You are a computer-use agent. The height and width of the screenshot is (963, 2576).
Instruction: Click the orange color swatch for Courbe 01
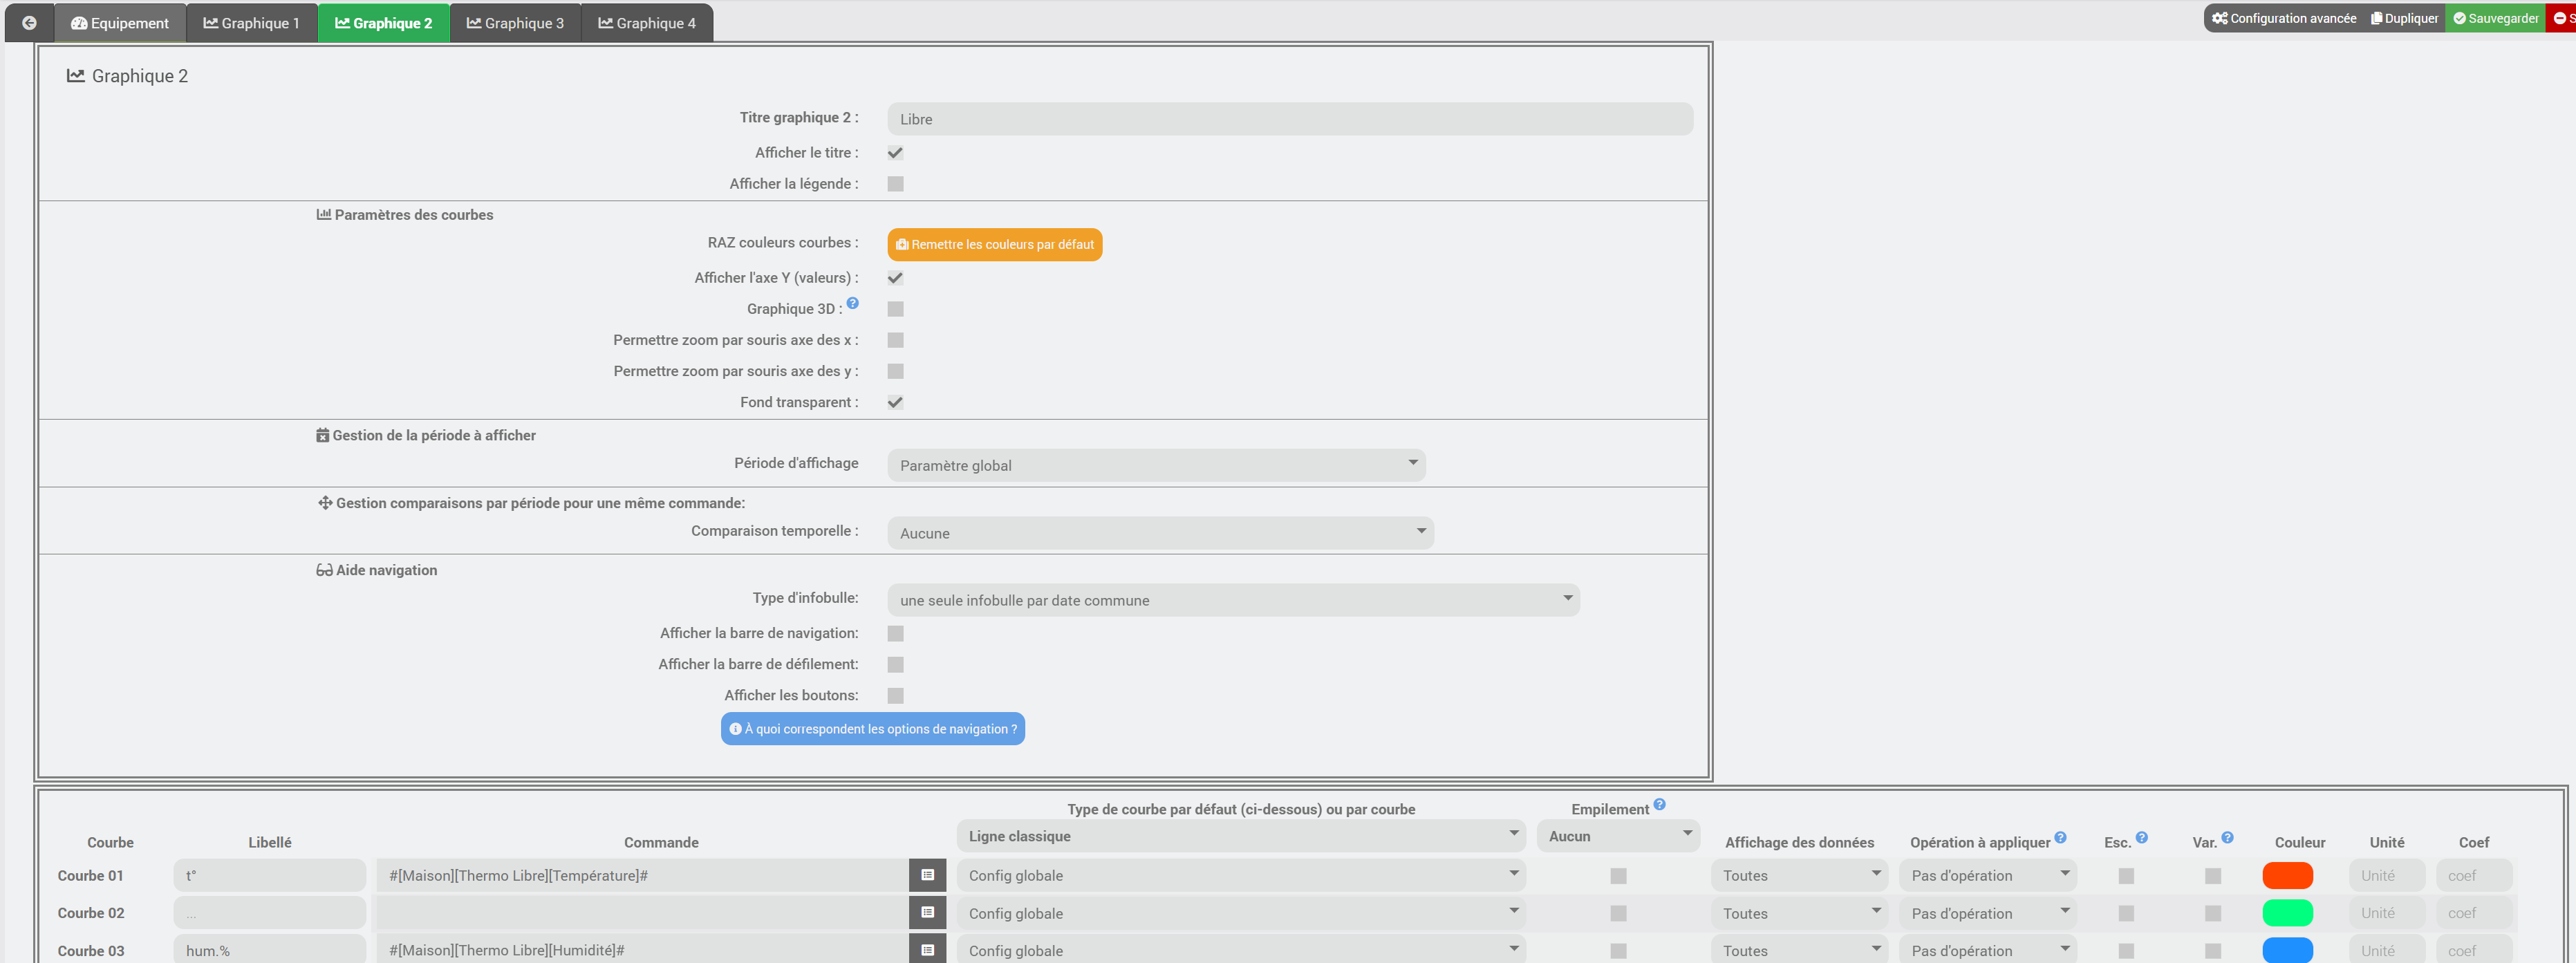pos(2287,875)
